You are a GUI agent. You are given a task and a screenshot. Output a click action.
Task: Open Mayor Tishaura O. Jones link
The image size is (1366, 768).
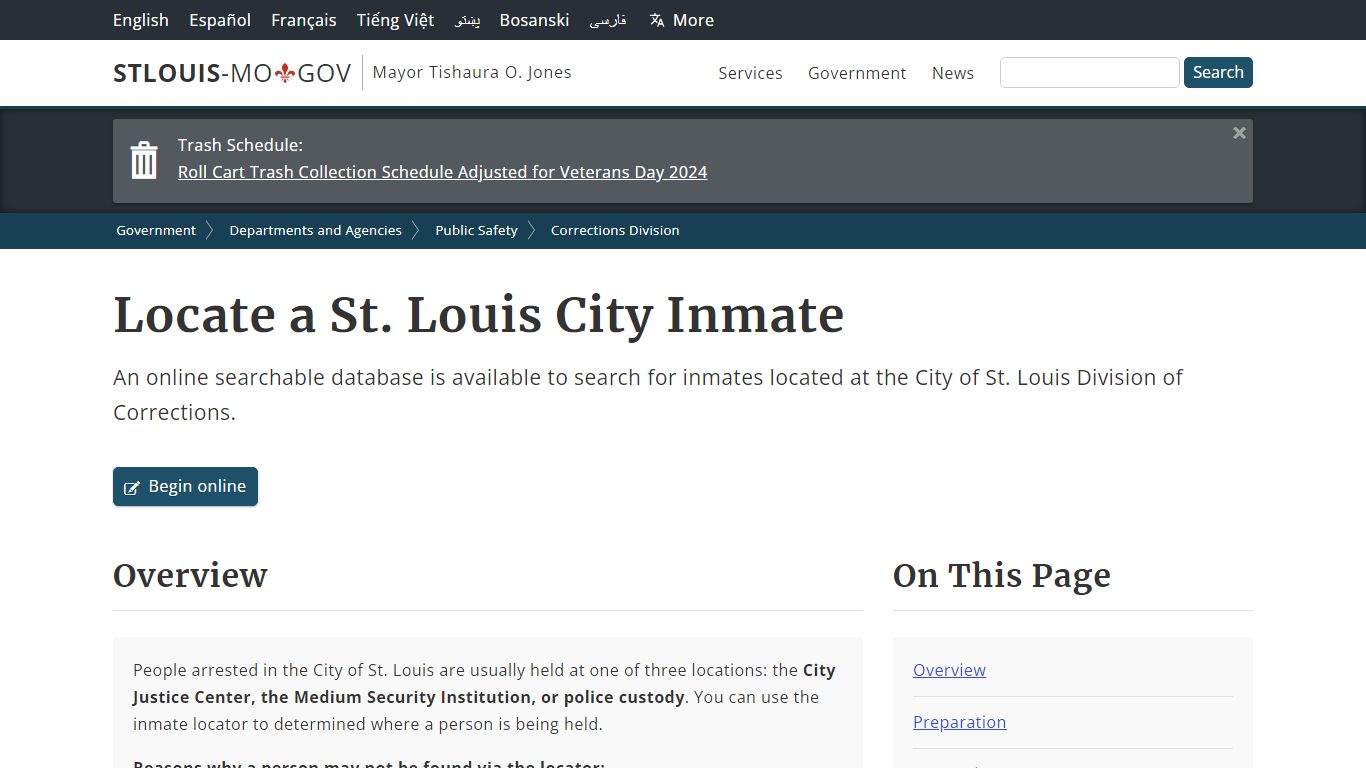(472, 72)
